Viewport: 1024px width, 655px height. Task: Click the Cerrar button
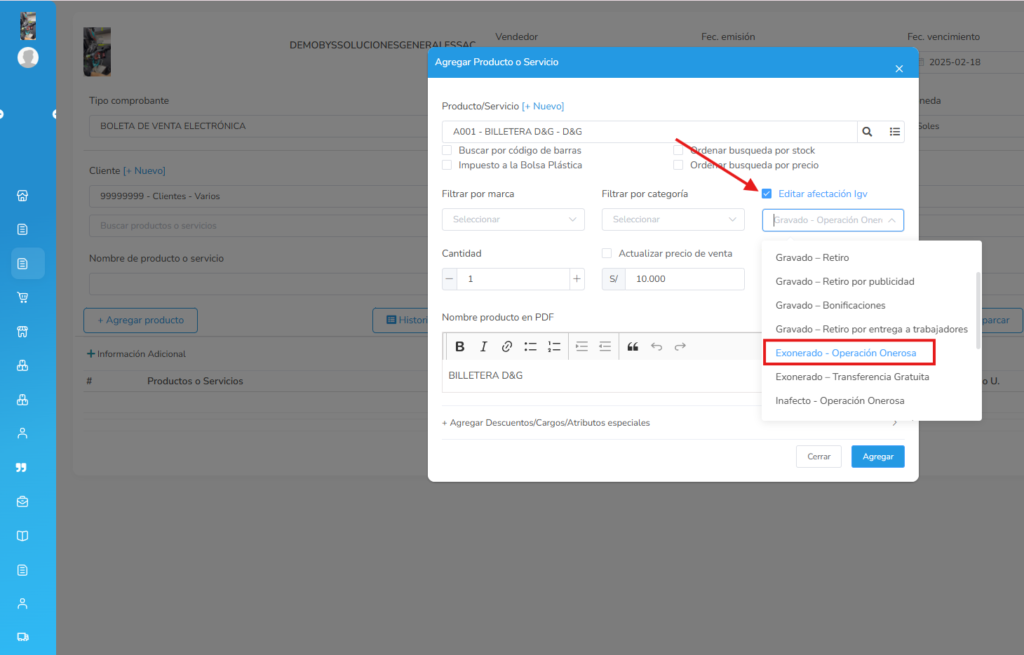pyautogui.click(x=819, y=456)
